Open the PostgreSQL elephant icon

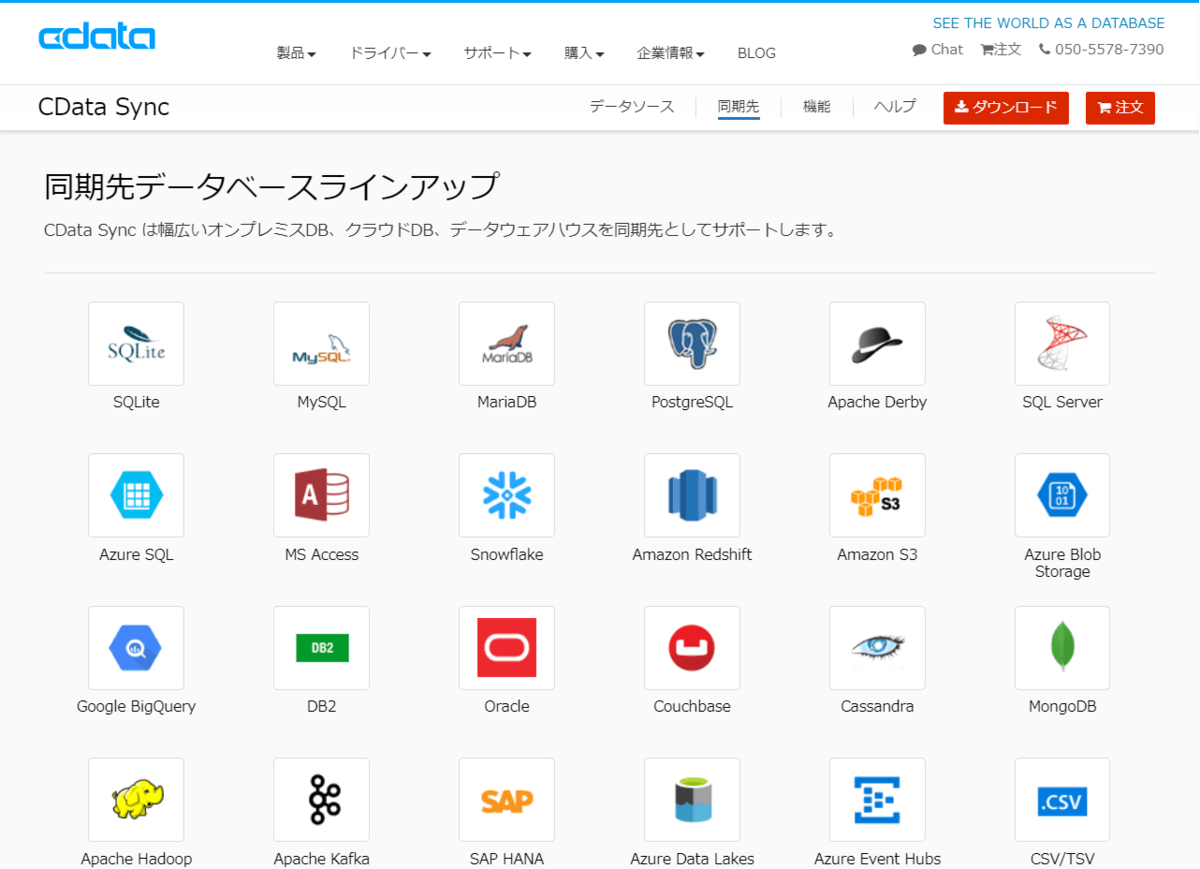pyautogui.click(x=692, y=344)
